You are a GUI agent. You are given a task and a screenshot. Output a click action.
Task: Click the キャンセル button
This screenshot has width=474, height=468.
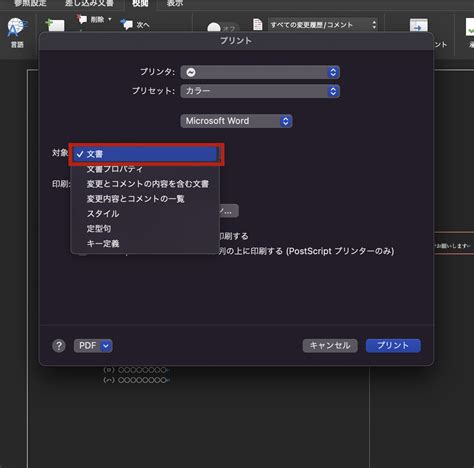(x=330, y=346)
